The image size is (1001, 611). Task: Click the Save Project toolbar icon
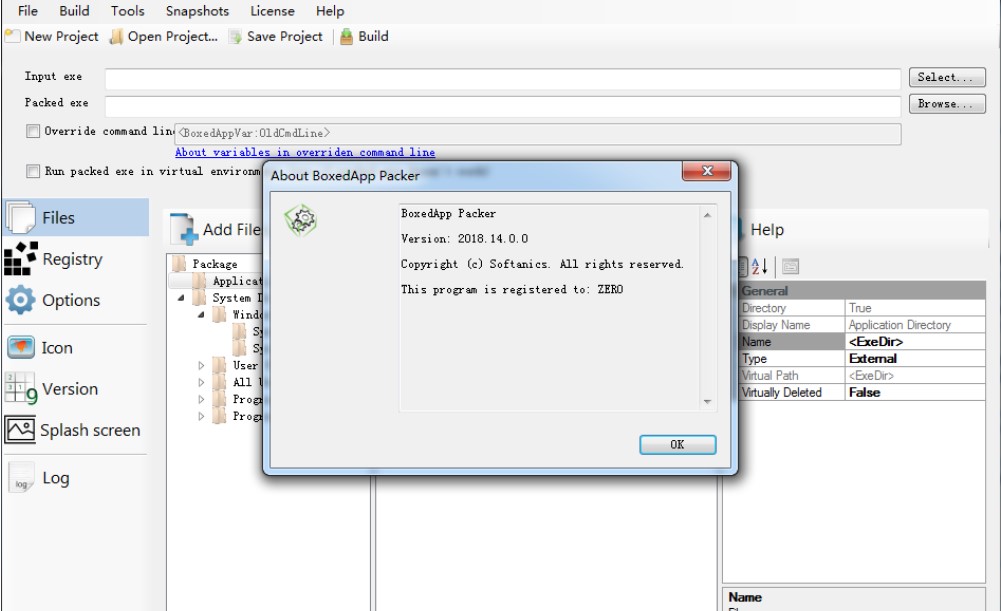(236, 37)
